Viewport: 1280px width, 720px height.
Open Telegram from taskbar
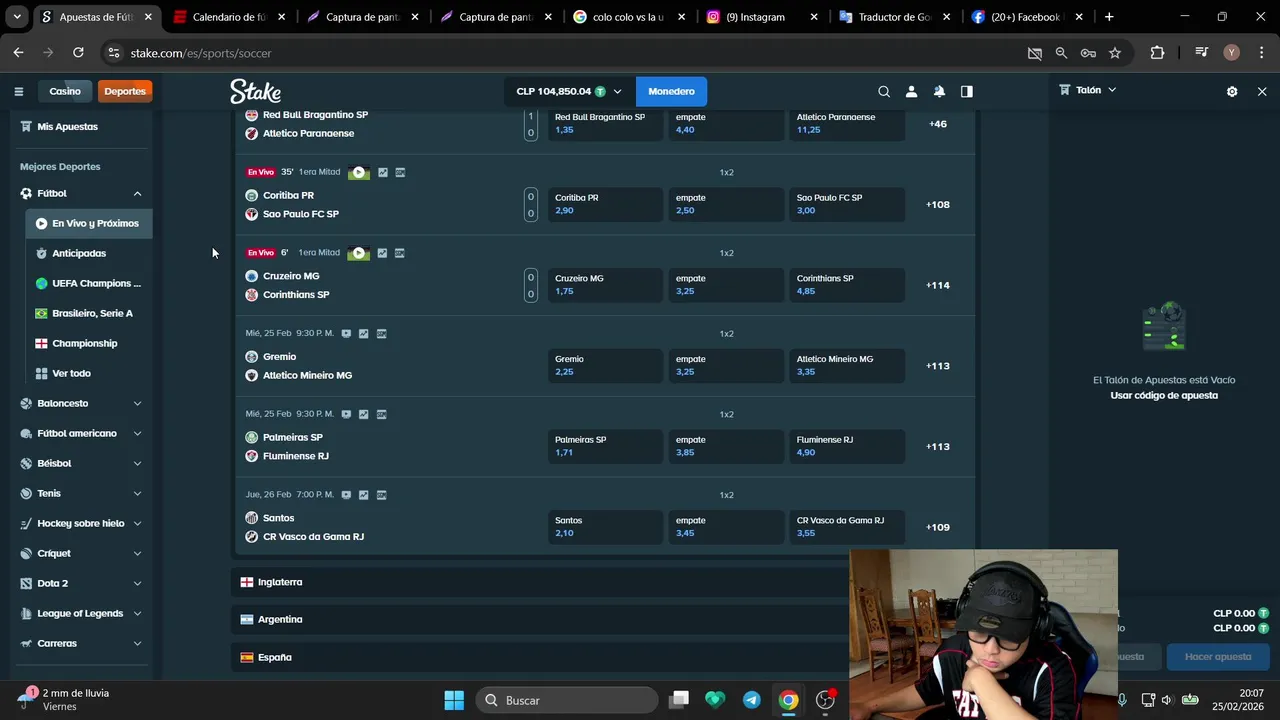[x=751, y=700]
